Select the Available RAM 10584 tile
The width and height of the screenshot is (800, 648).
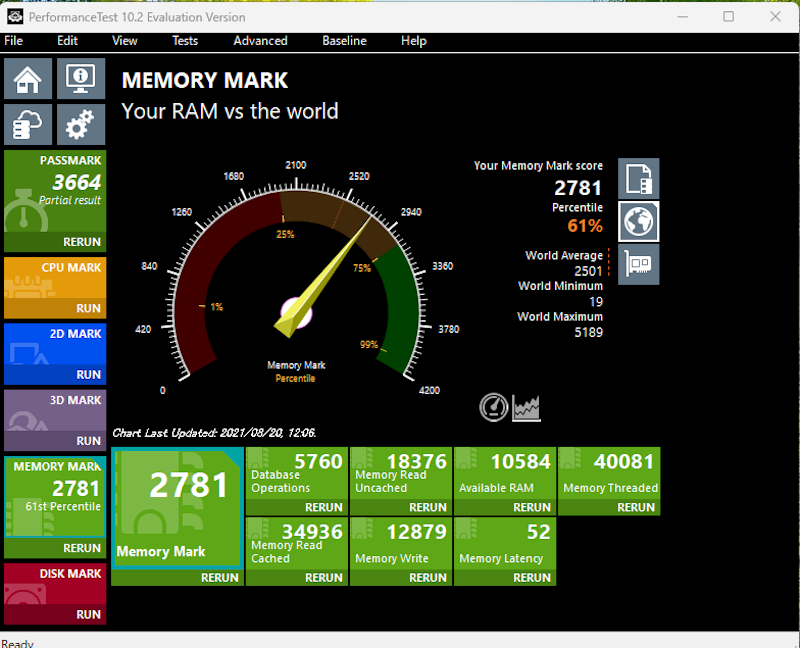click(x=505, y=473)
